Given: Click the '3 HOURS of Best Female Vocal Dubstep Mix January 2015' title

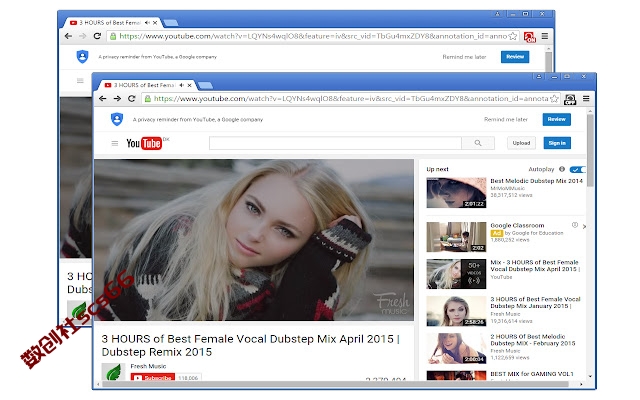Looking at the screenshot, I should [535, 302].
